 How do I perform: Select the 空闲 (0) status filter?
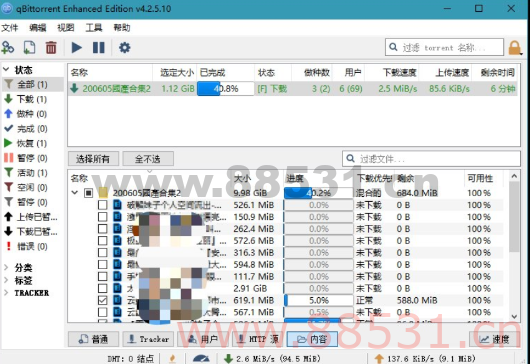pyautogui.click(x=32, y=188)
